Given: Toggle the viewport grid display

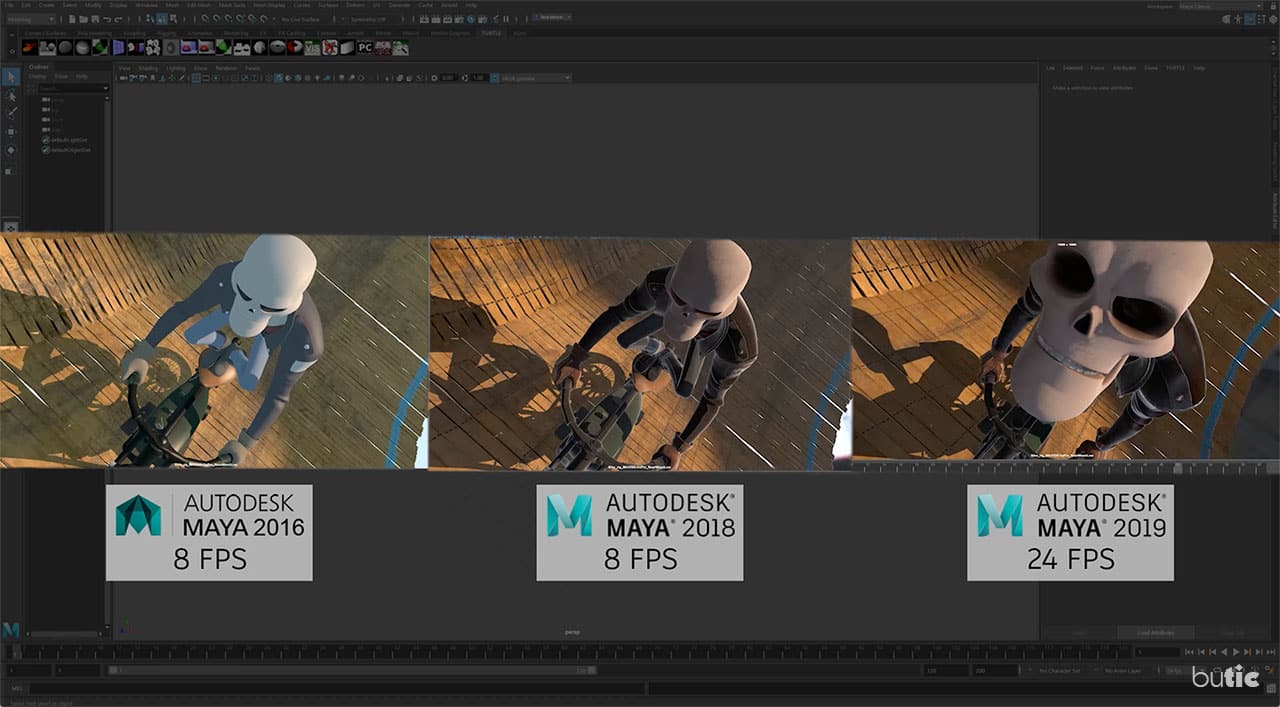Looking at the screenshot, I should point(196,77).
